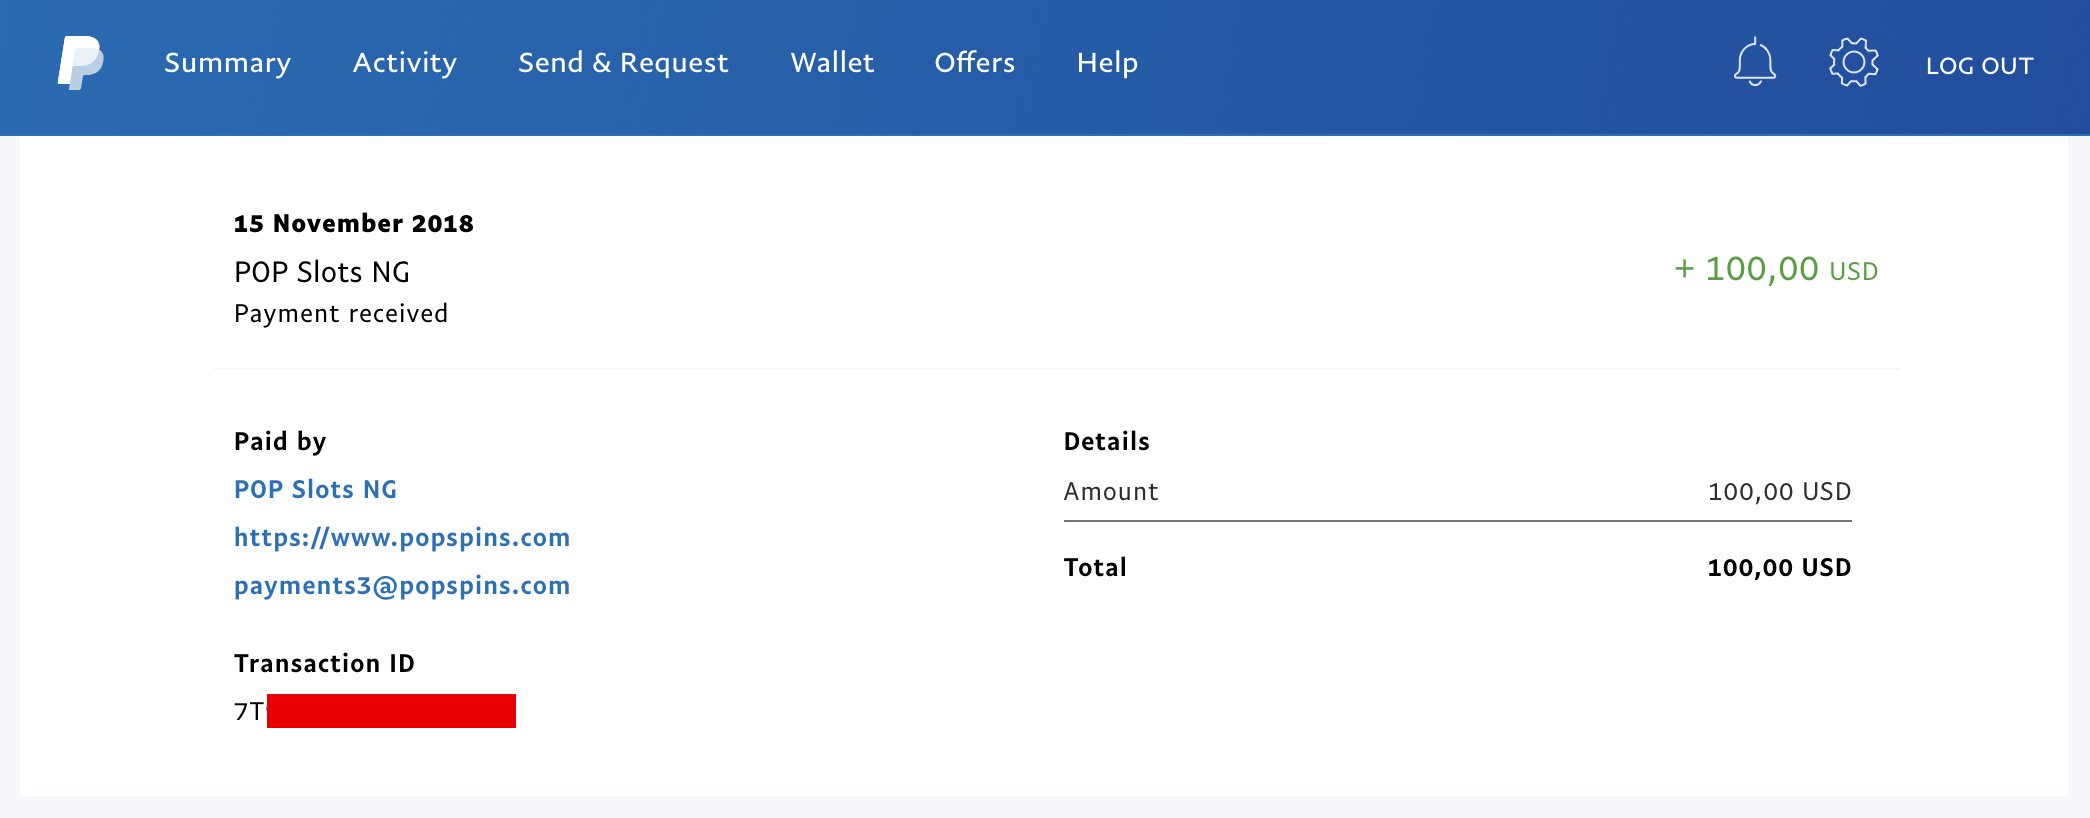Click the PayPal logo icon
This screenshot has width=2090, height=818.
coord(80,63)
